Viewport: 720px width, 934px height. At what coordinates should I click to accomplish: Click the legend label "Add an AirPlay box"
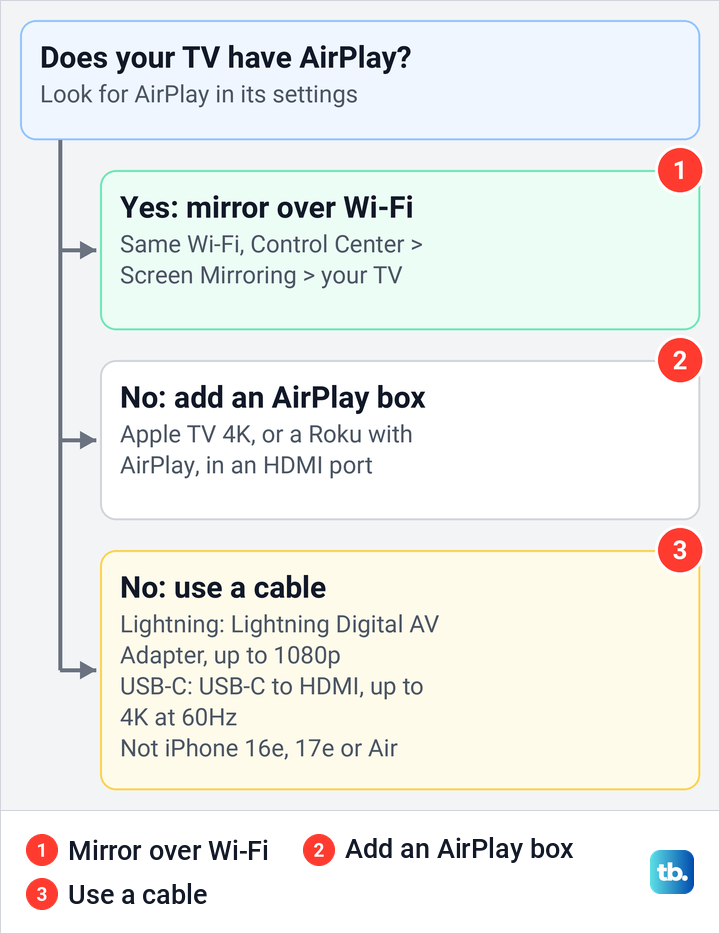pos(459,849)
